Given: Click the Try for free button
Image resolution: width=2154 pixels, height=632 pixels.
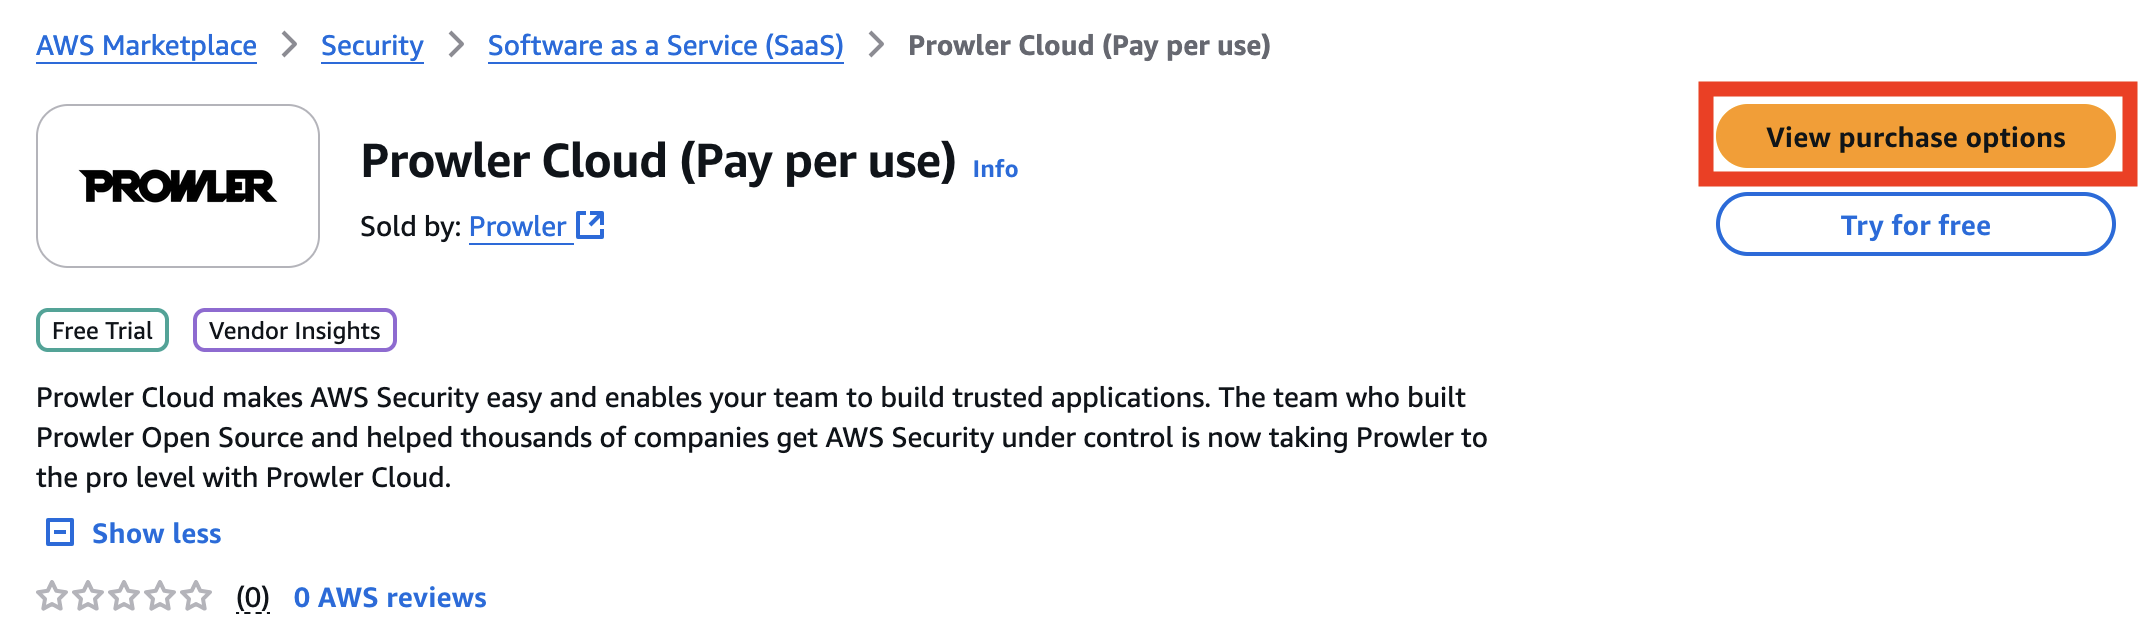Looking at the screenshot, I should [x=1915, y=225].
